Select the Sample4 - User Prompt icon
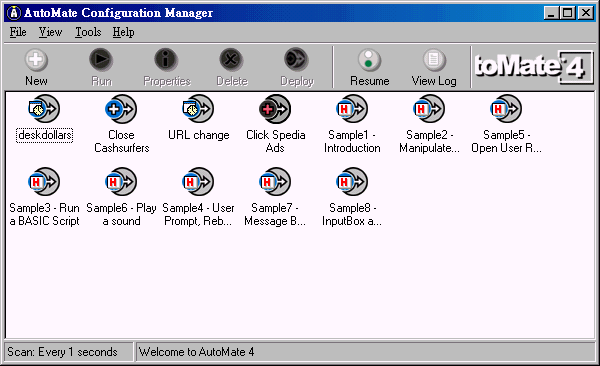This screenshot has width=600, height=366. point(198,182)
